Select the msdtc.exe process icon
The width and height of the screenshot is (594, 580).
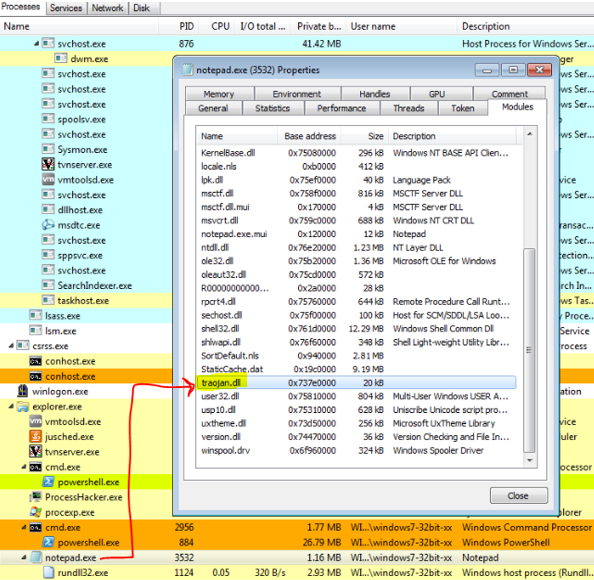[48, 225]
